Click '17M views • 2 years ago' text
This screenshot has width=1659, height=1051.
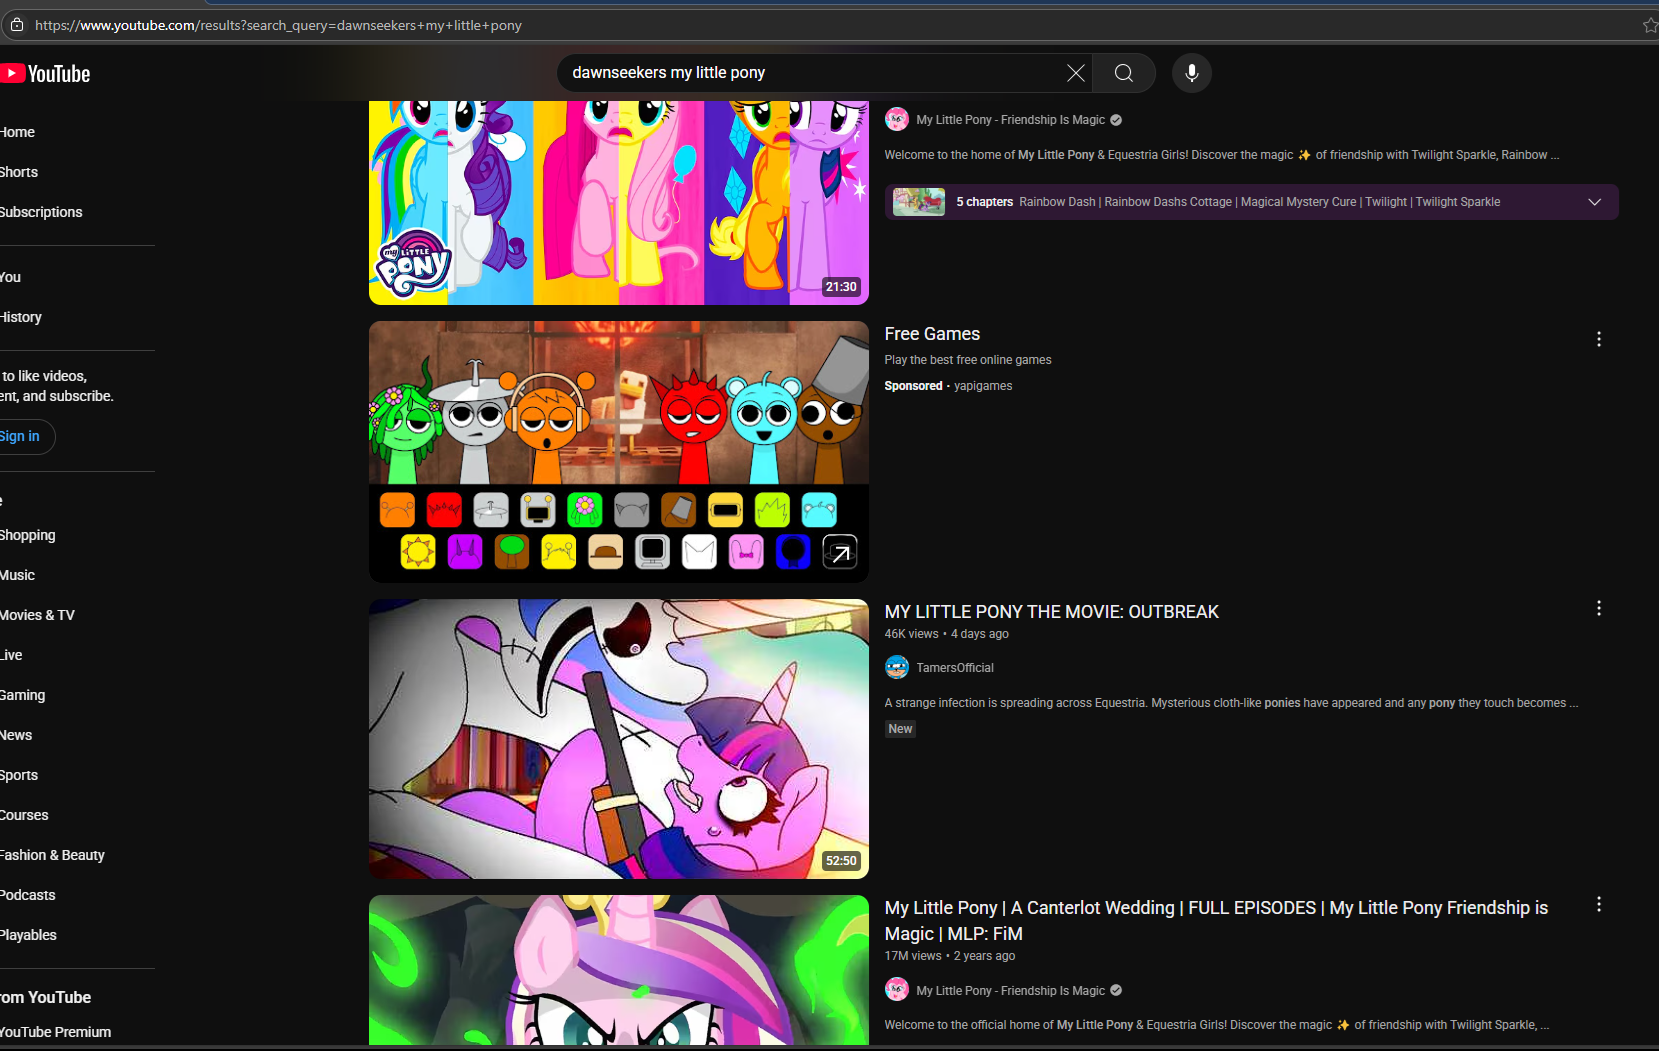point(950,956)
